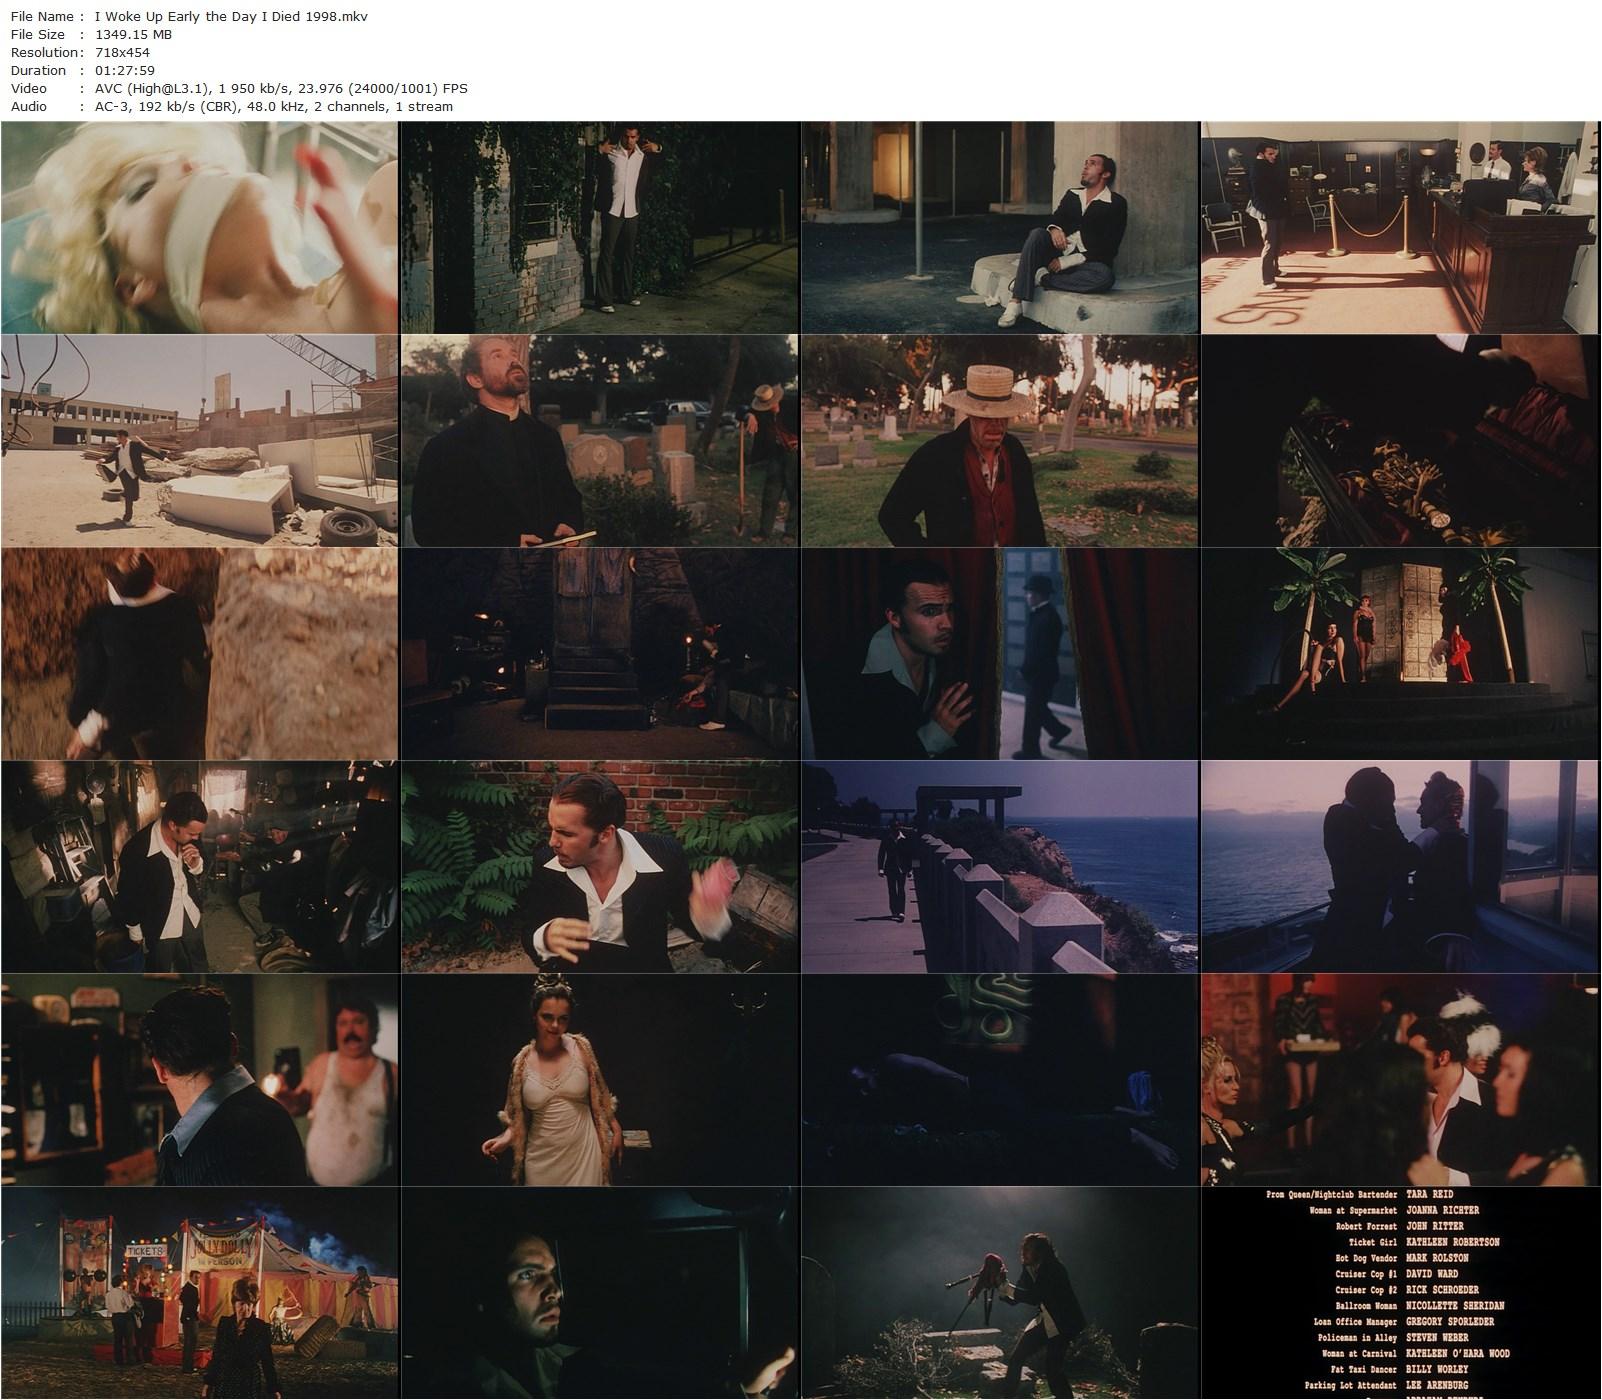Open the man sitting on concrete ledge frame
This screenshot has height=1400, width=1602.
[1000, 228]
